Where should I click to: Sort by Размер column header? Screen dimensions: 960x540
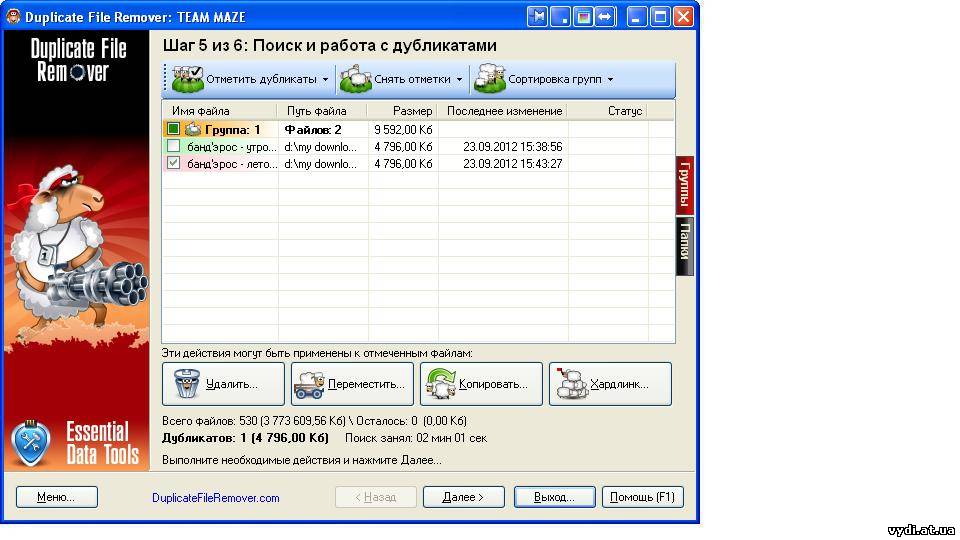coord(403,111)
